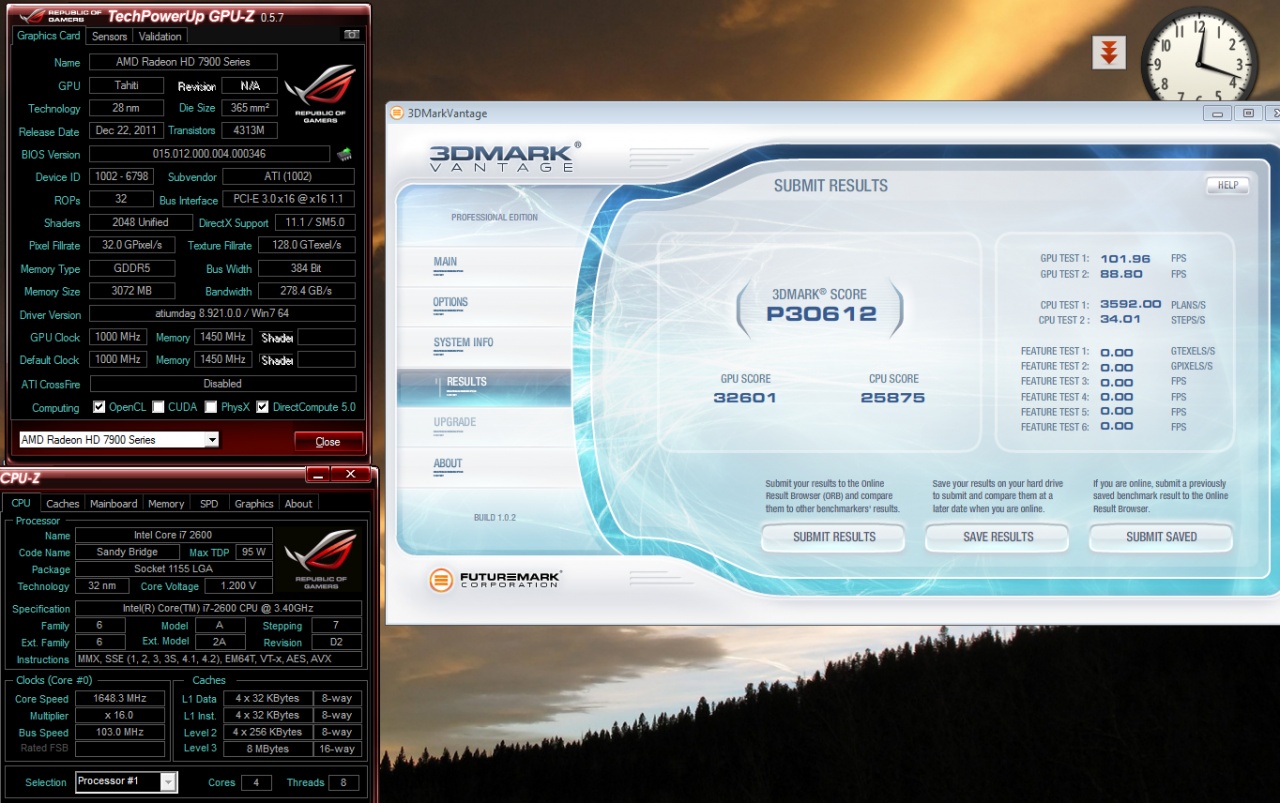This screenshot has height=803, width=1280.
Task: Click the GPU Test 2 value 88.80
Action: coord(1121,274)
